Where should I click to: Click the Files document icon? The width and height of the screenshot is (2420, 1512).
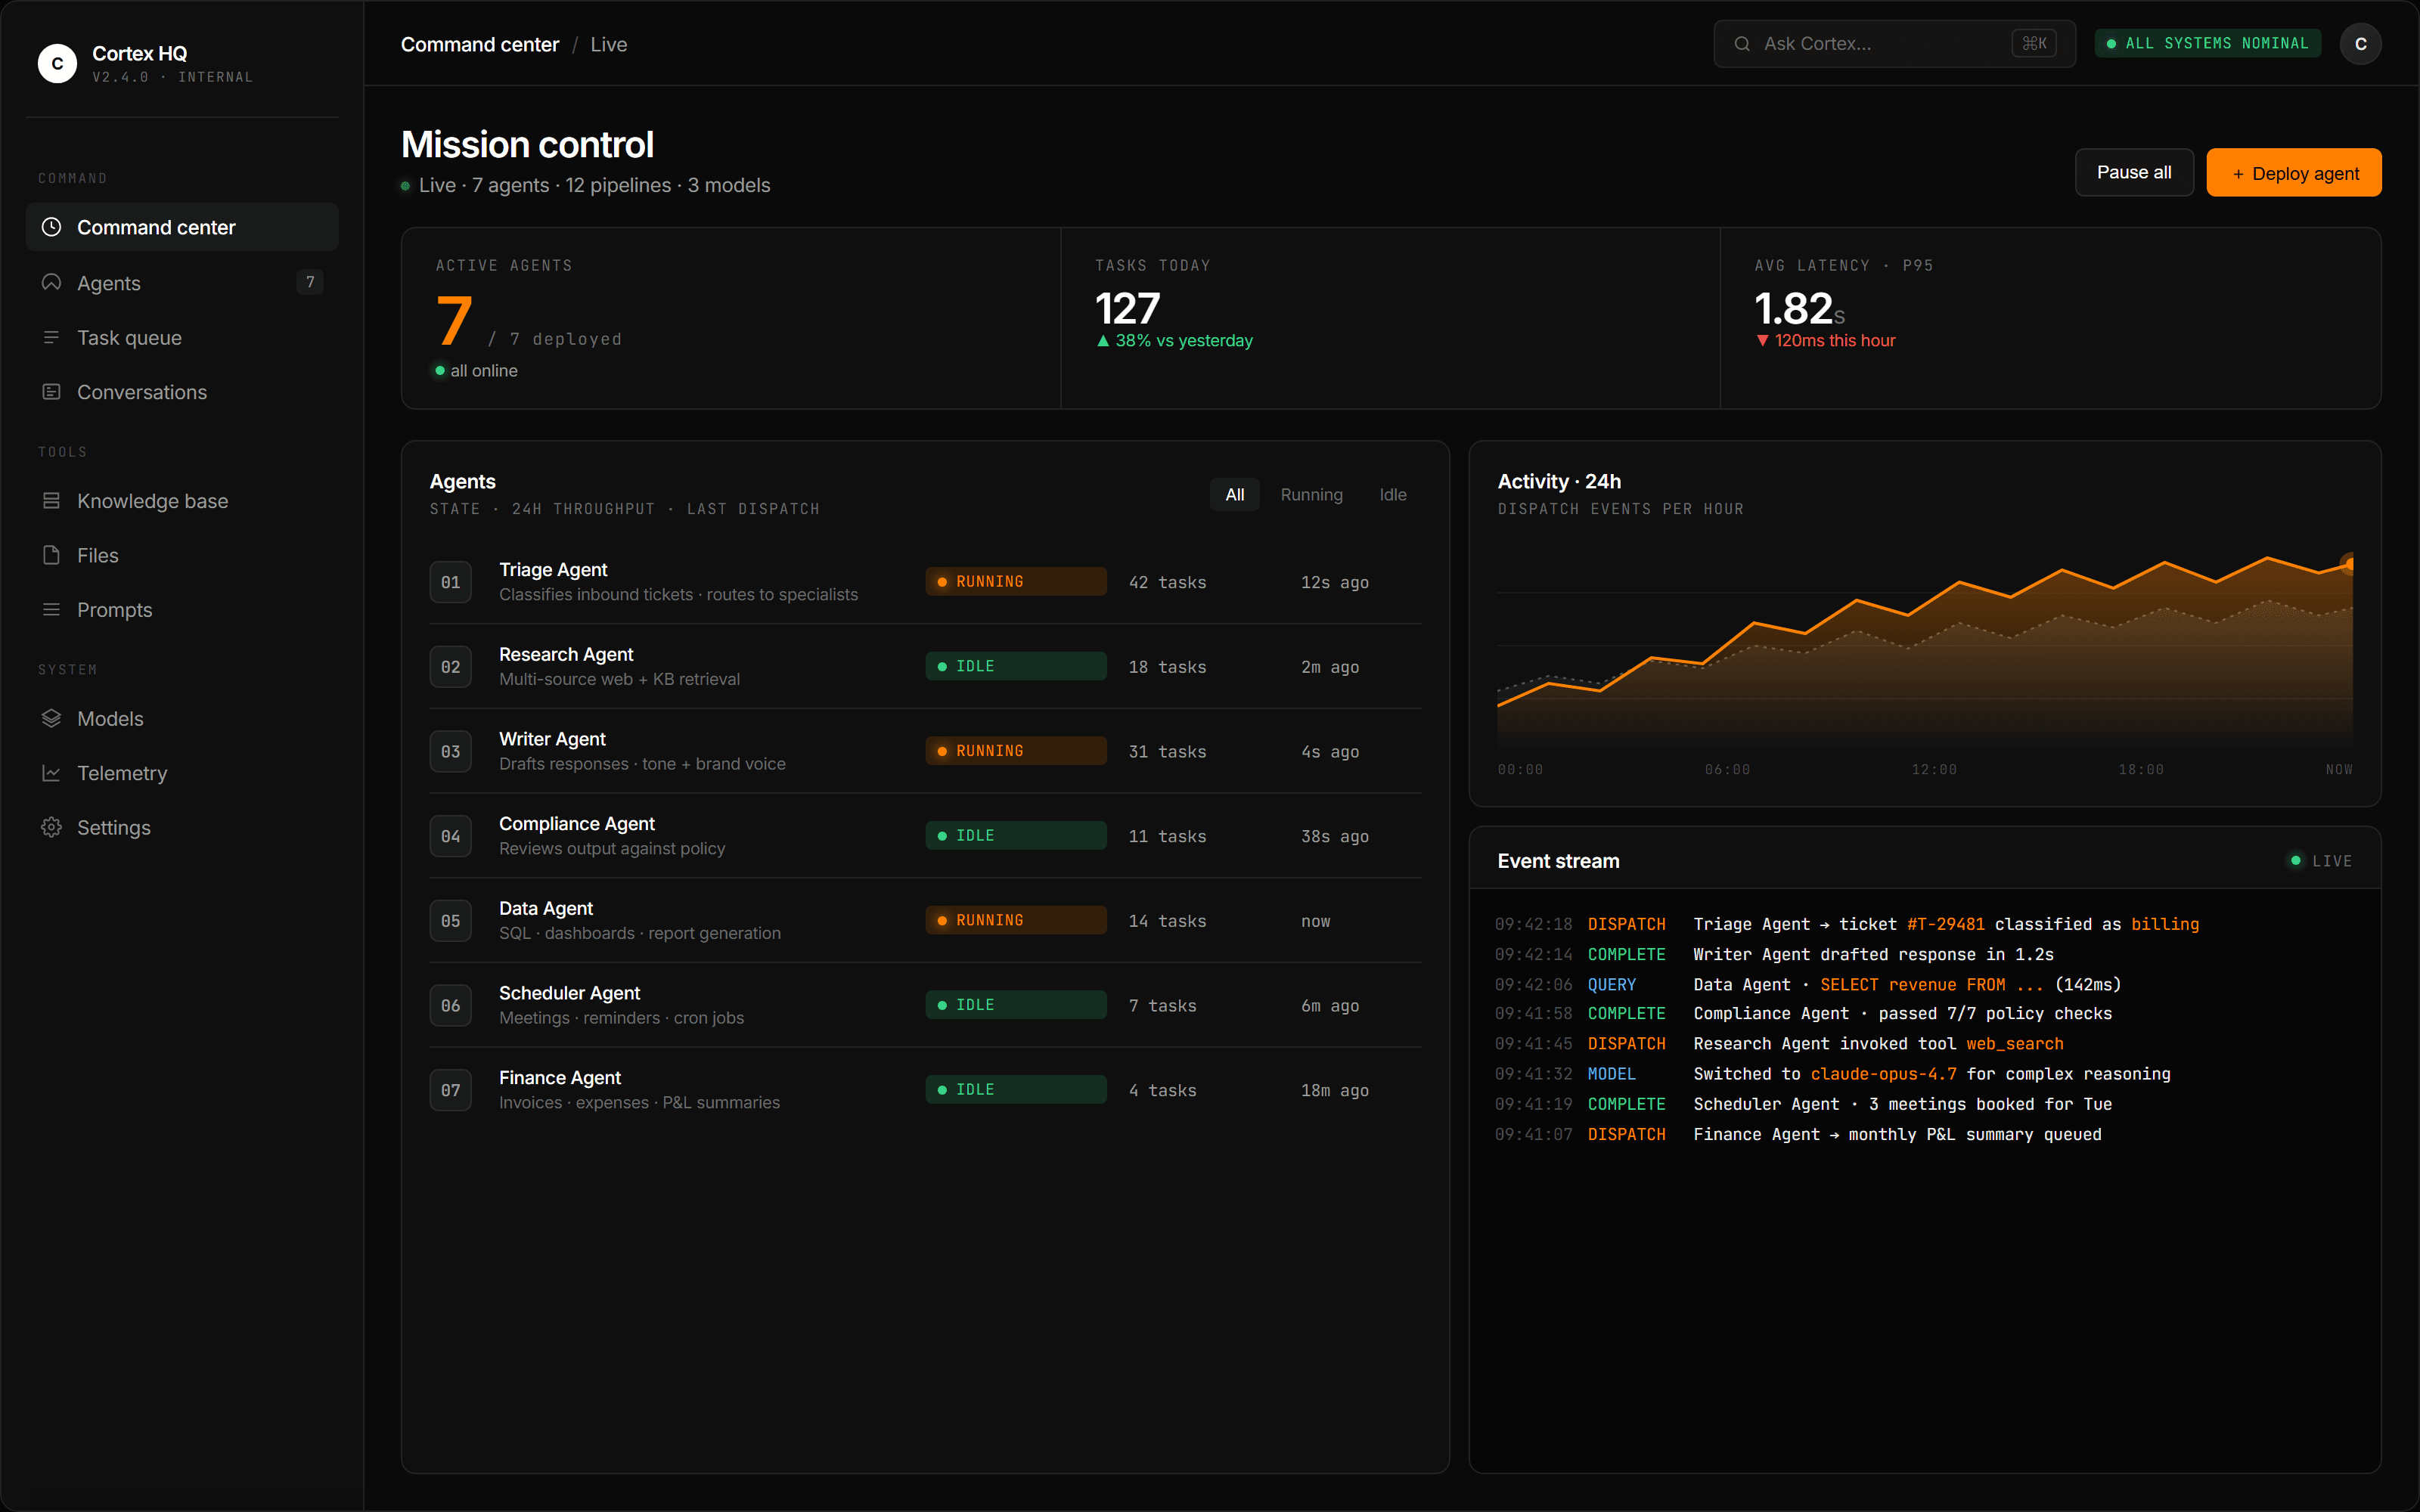pos(51,555)
